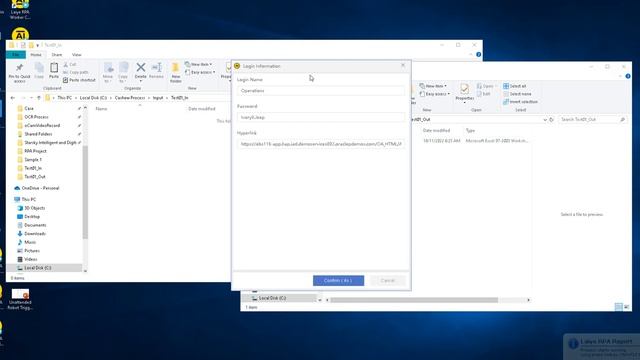The width and height of the screenshot is (640, 360).
Task: Click the Login Name input field
Action: 321,91
